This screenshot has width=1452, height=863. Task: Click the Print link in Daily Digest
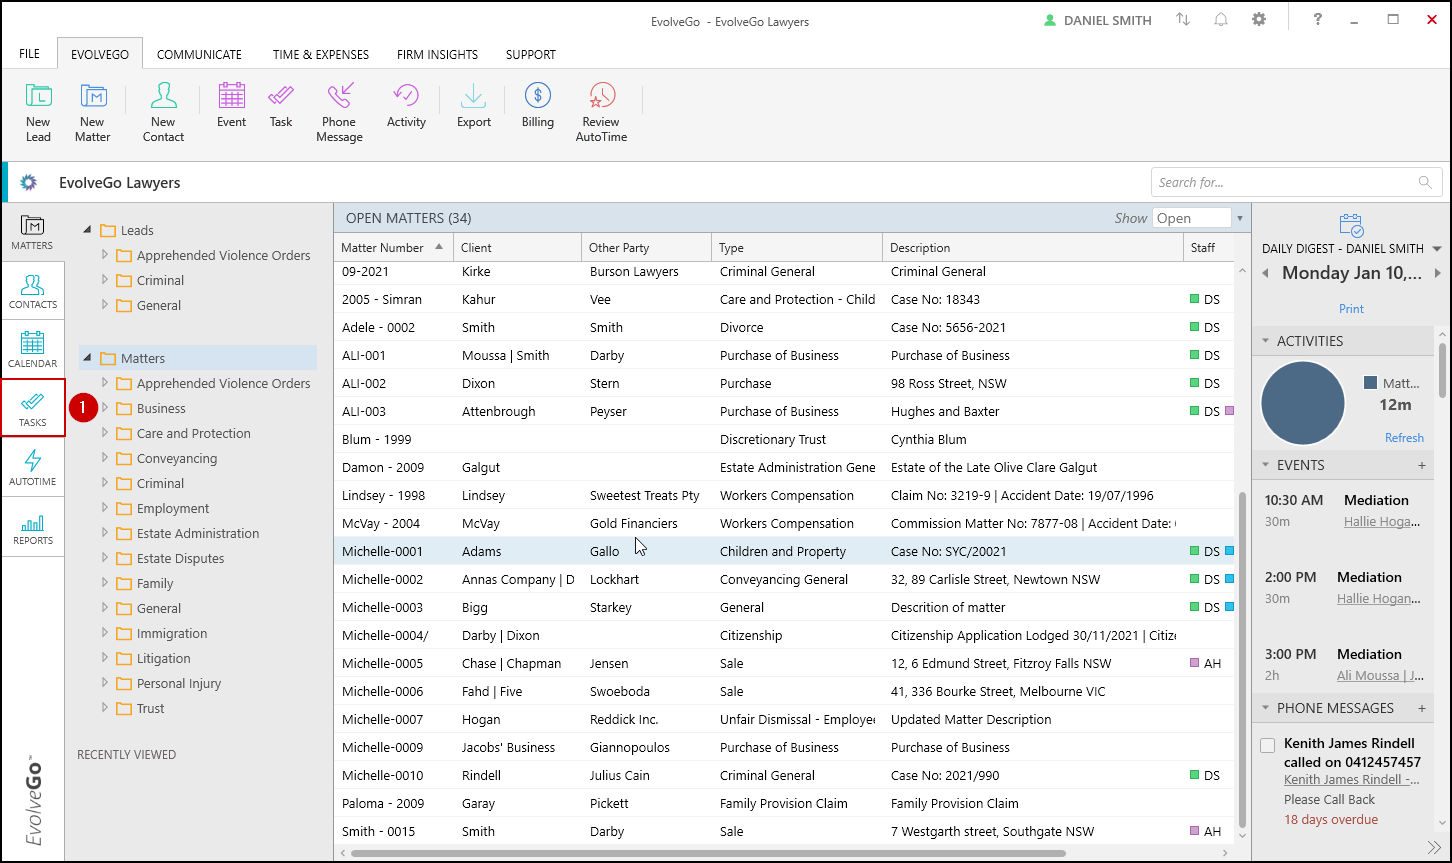click(x=1351, y=309)
